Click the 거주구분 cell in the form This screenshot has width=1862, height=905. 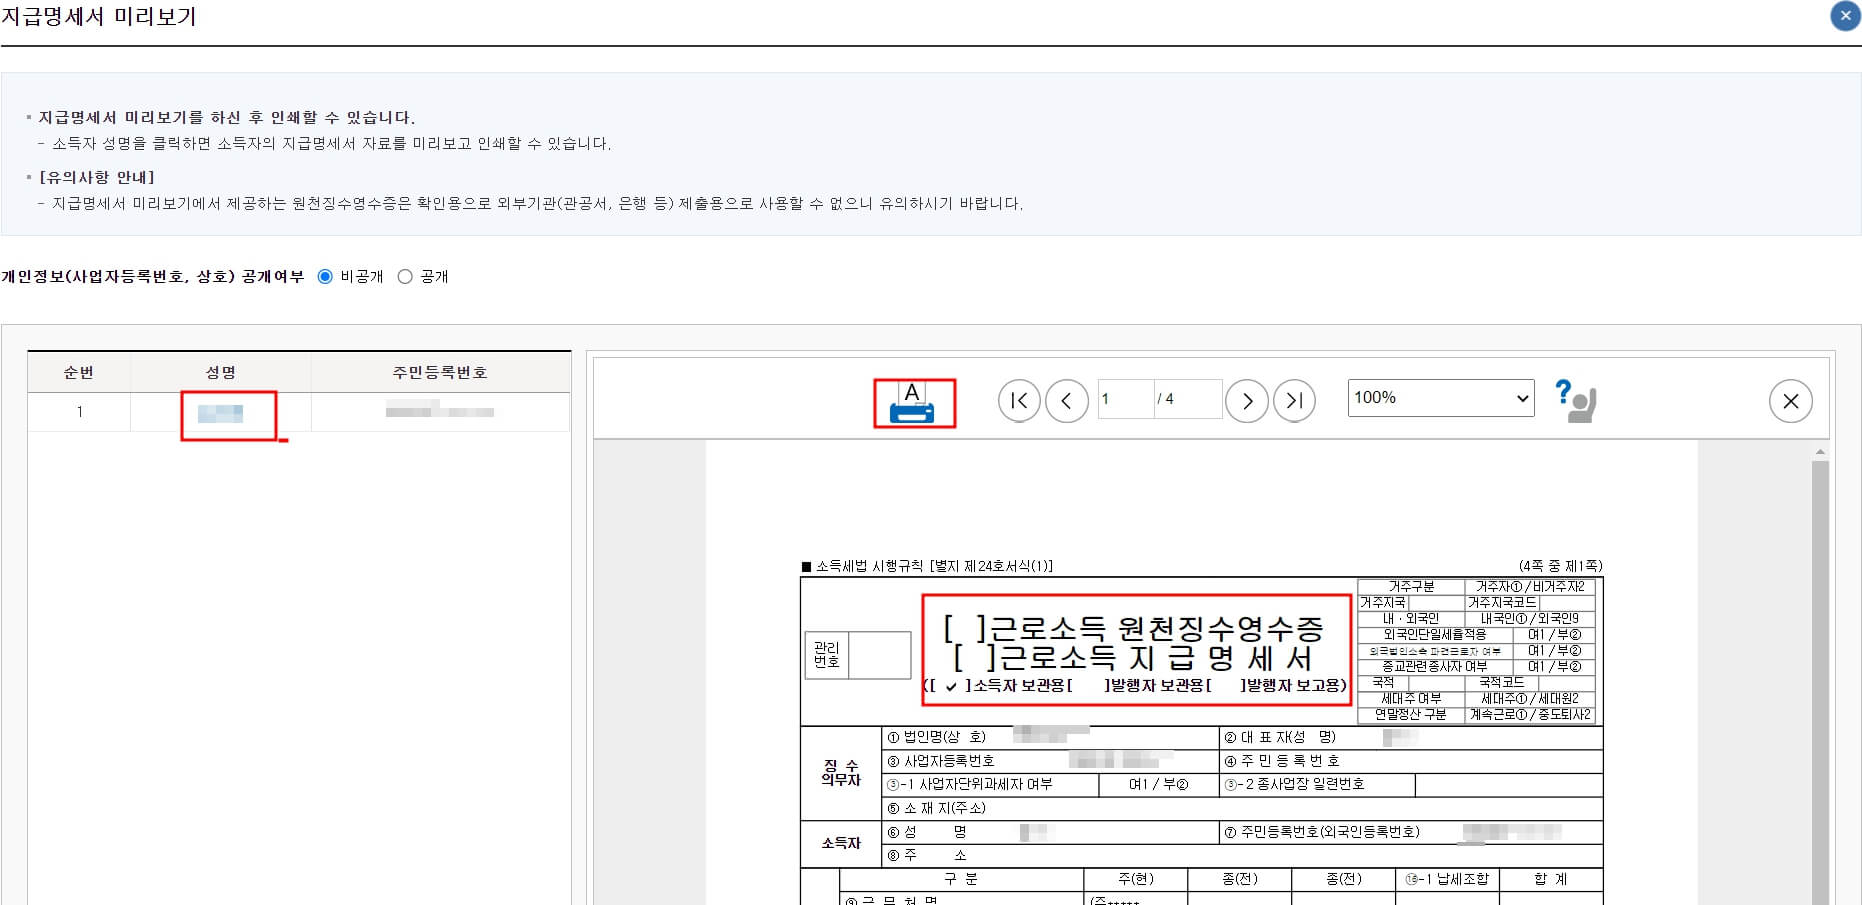coord(1411,587)
